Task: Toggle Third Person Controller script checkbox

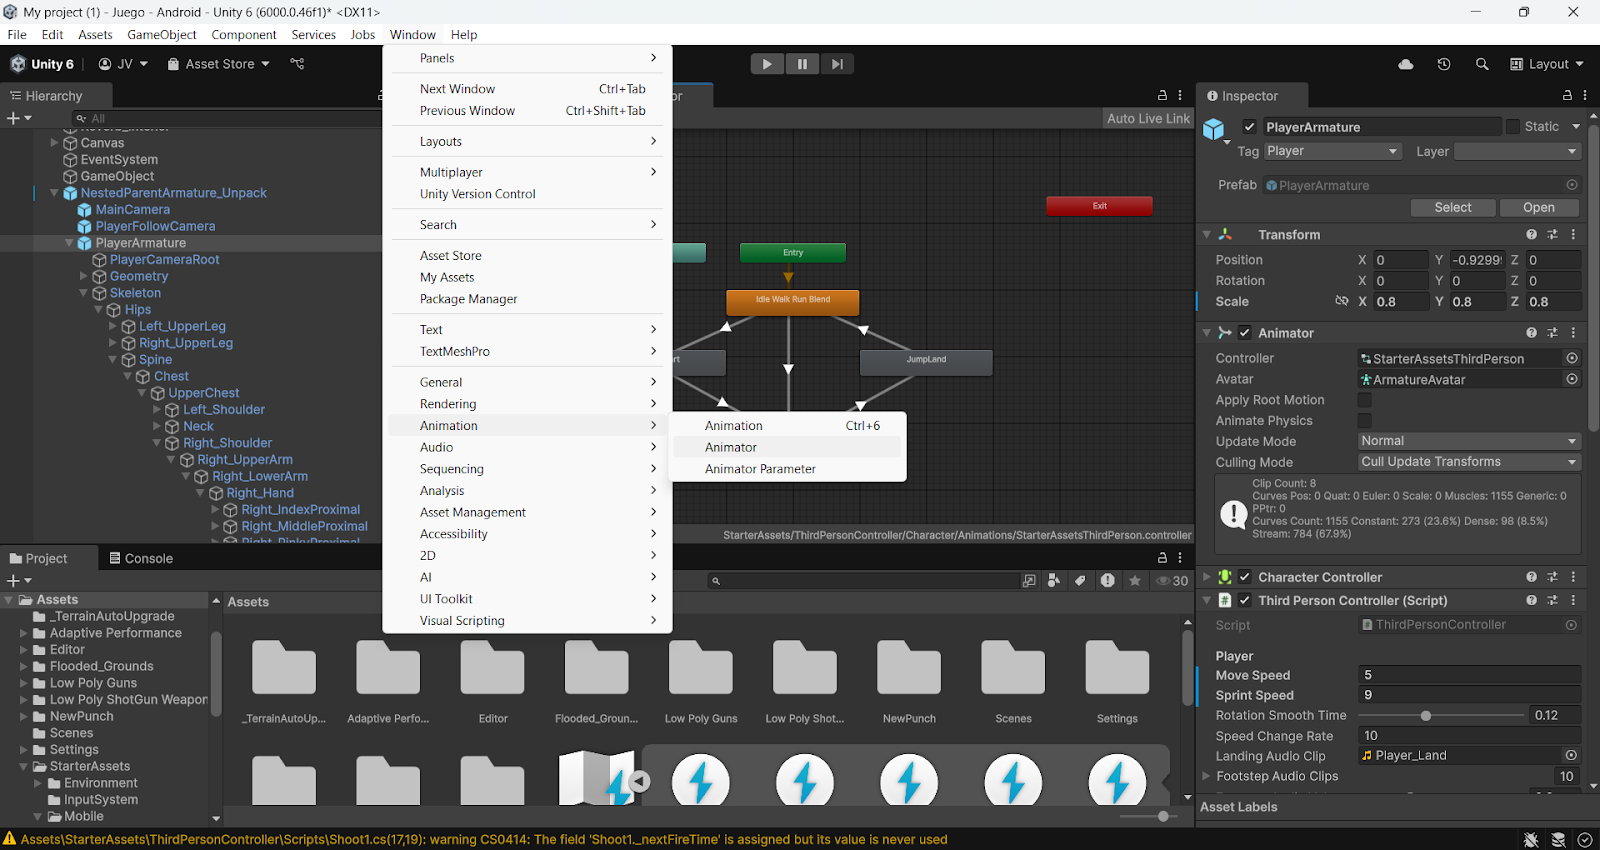Action: 1245,600
